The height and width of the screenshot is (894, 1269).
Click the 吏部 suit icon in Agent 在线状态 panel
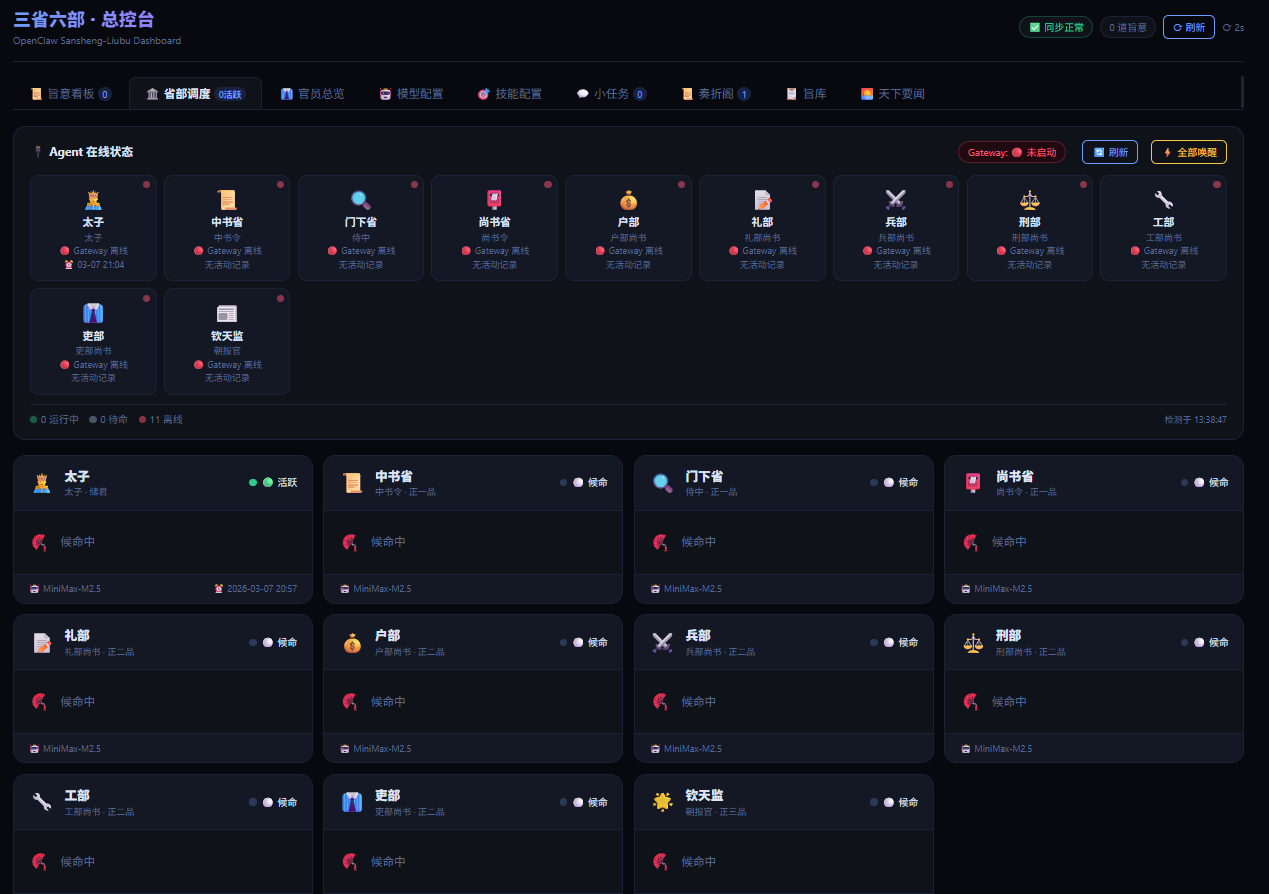click(x=93, y=313)
